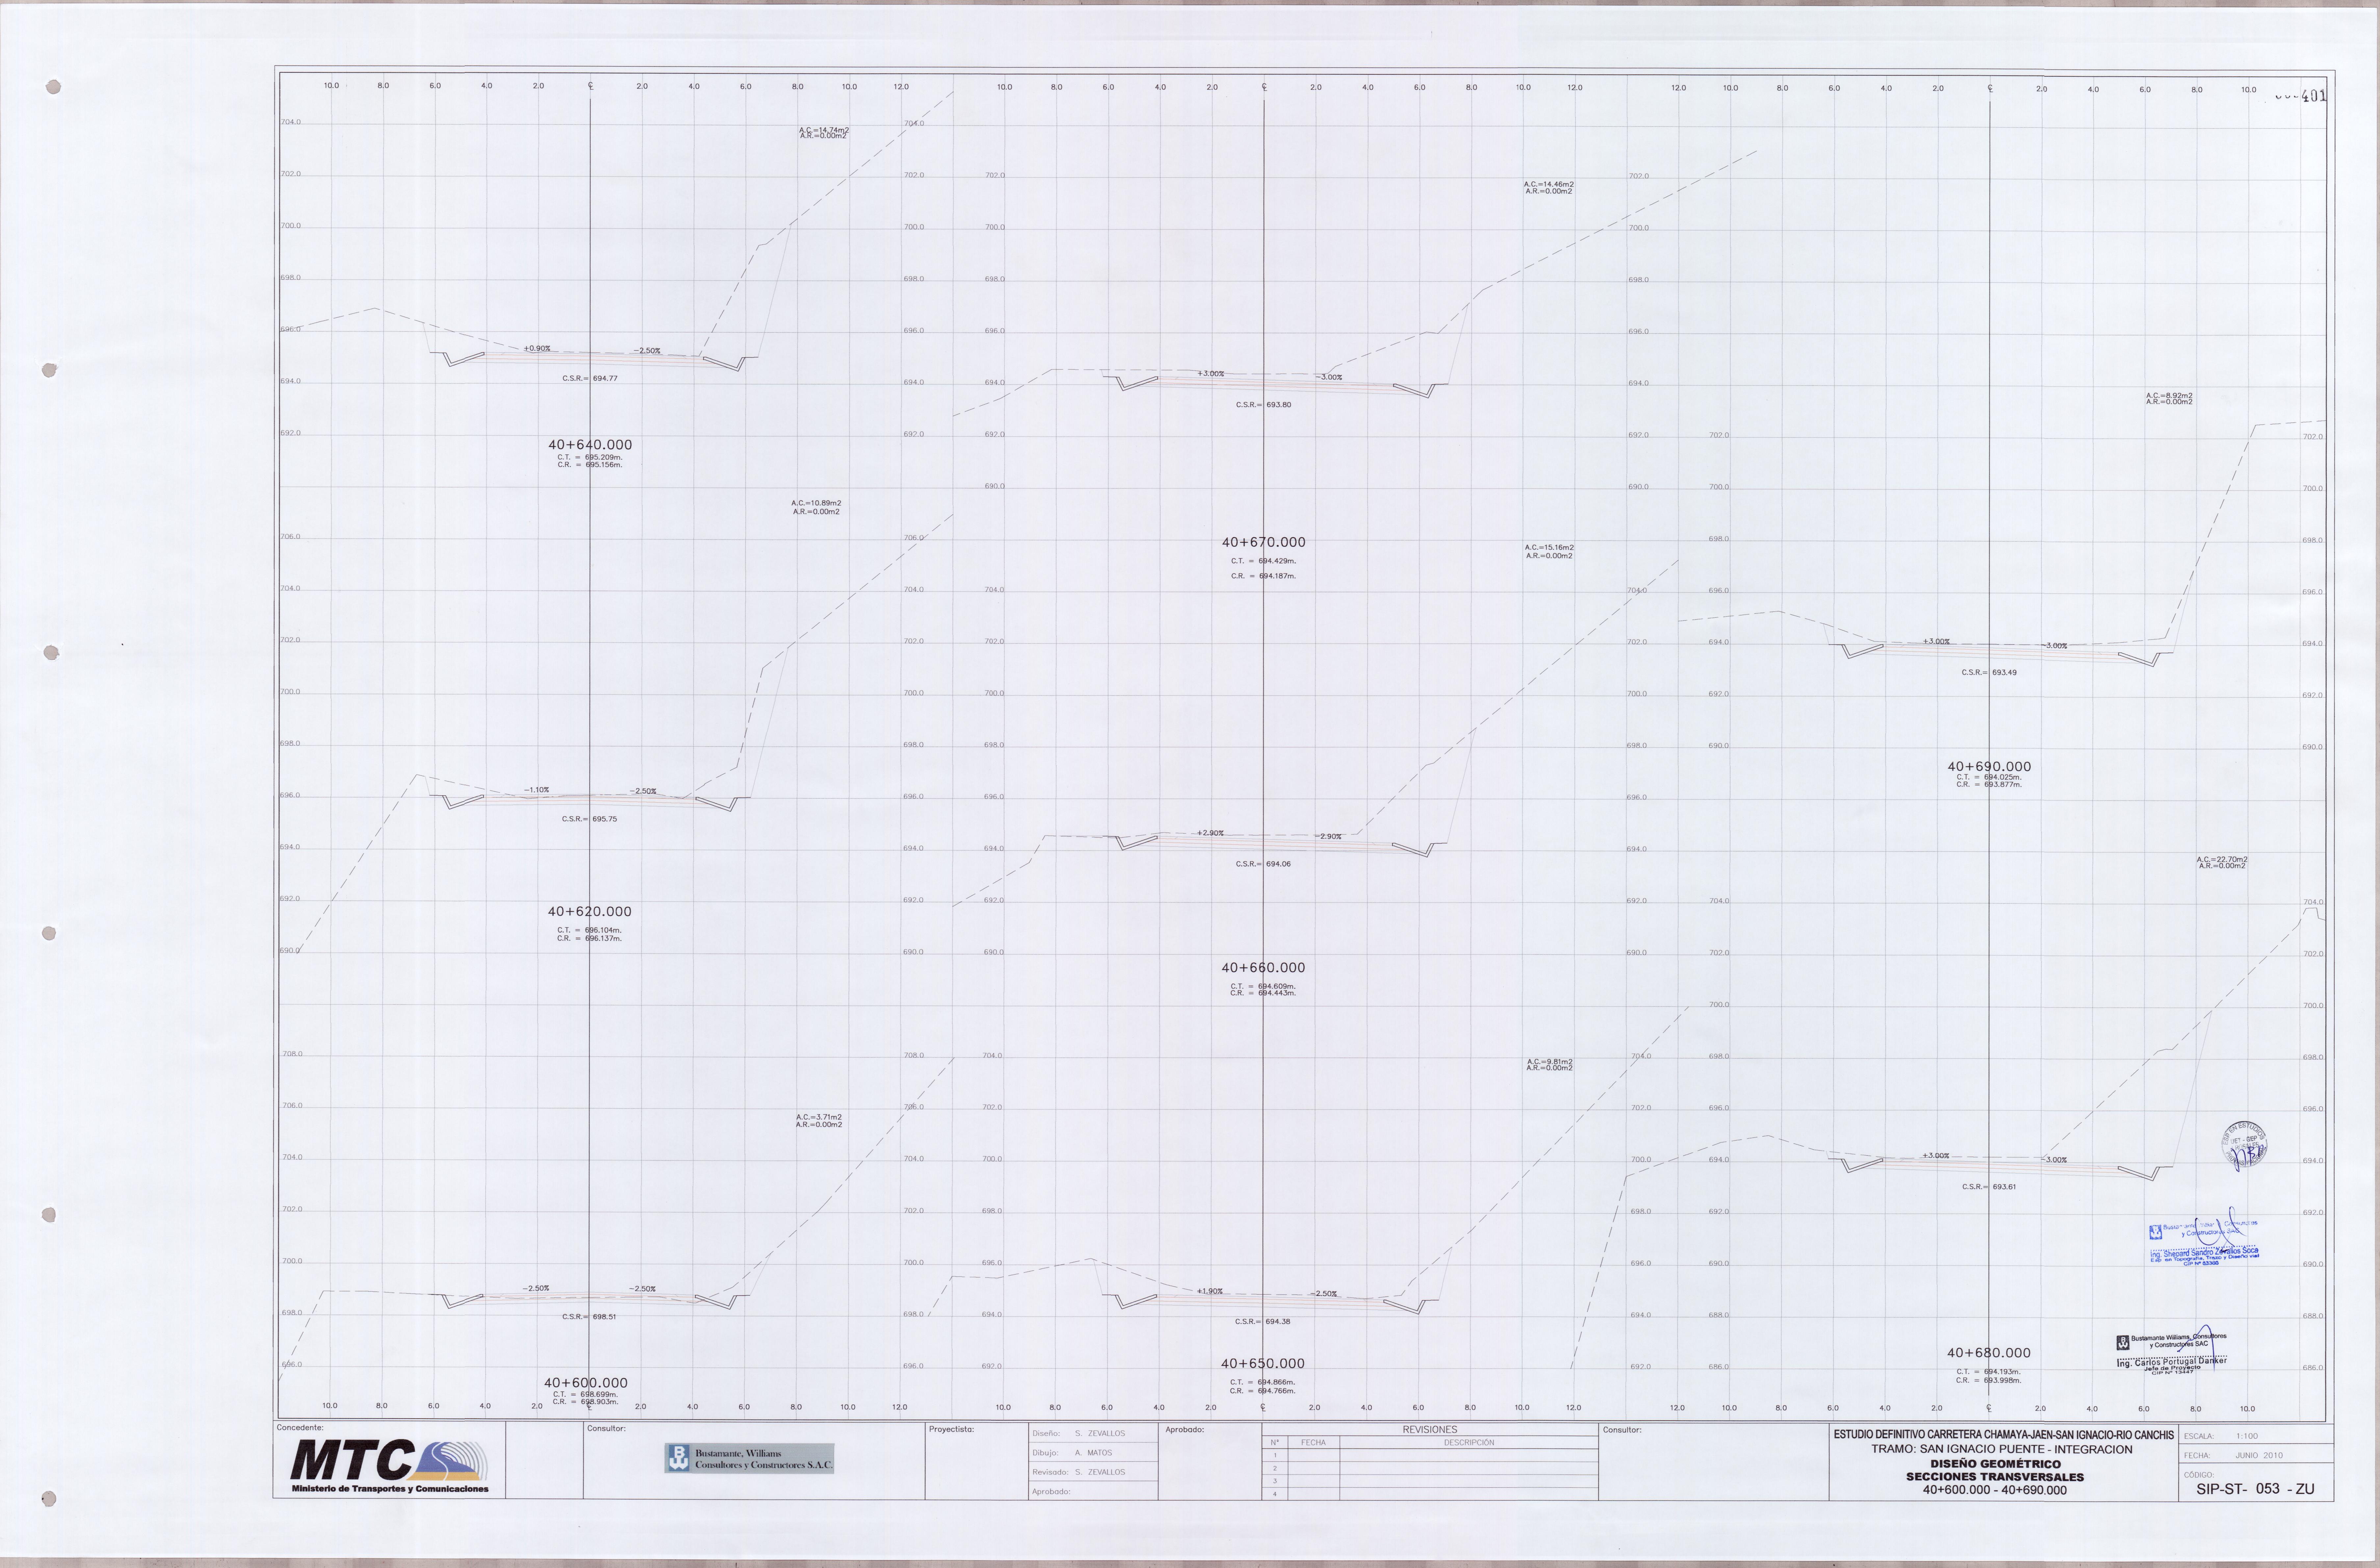Click the FECHA column header in revisions
The image size is (2380, 1568).
coord(1313,1443)
